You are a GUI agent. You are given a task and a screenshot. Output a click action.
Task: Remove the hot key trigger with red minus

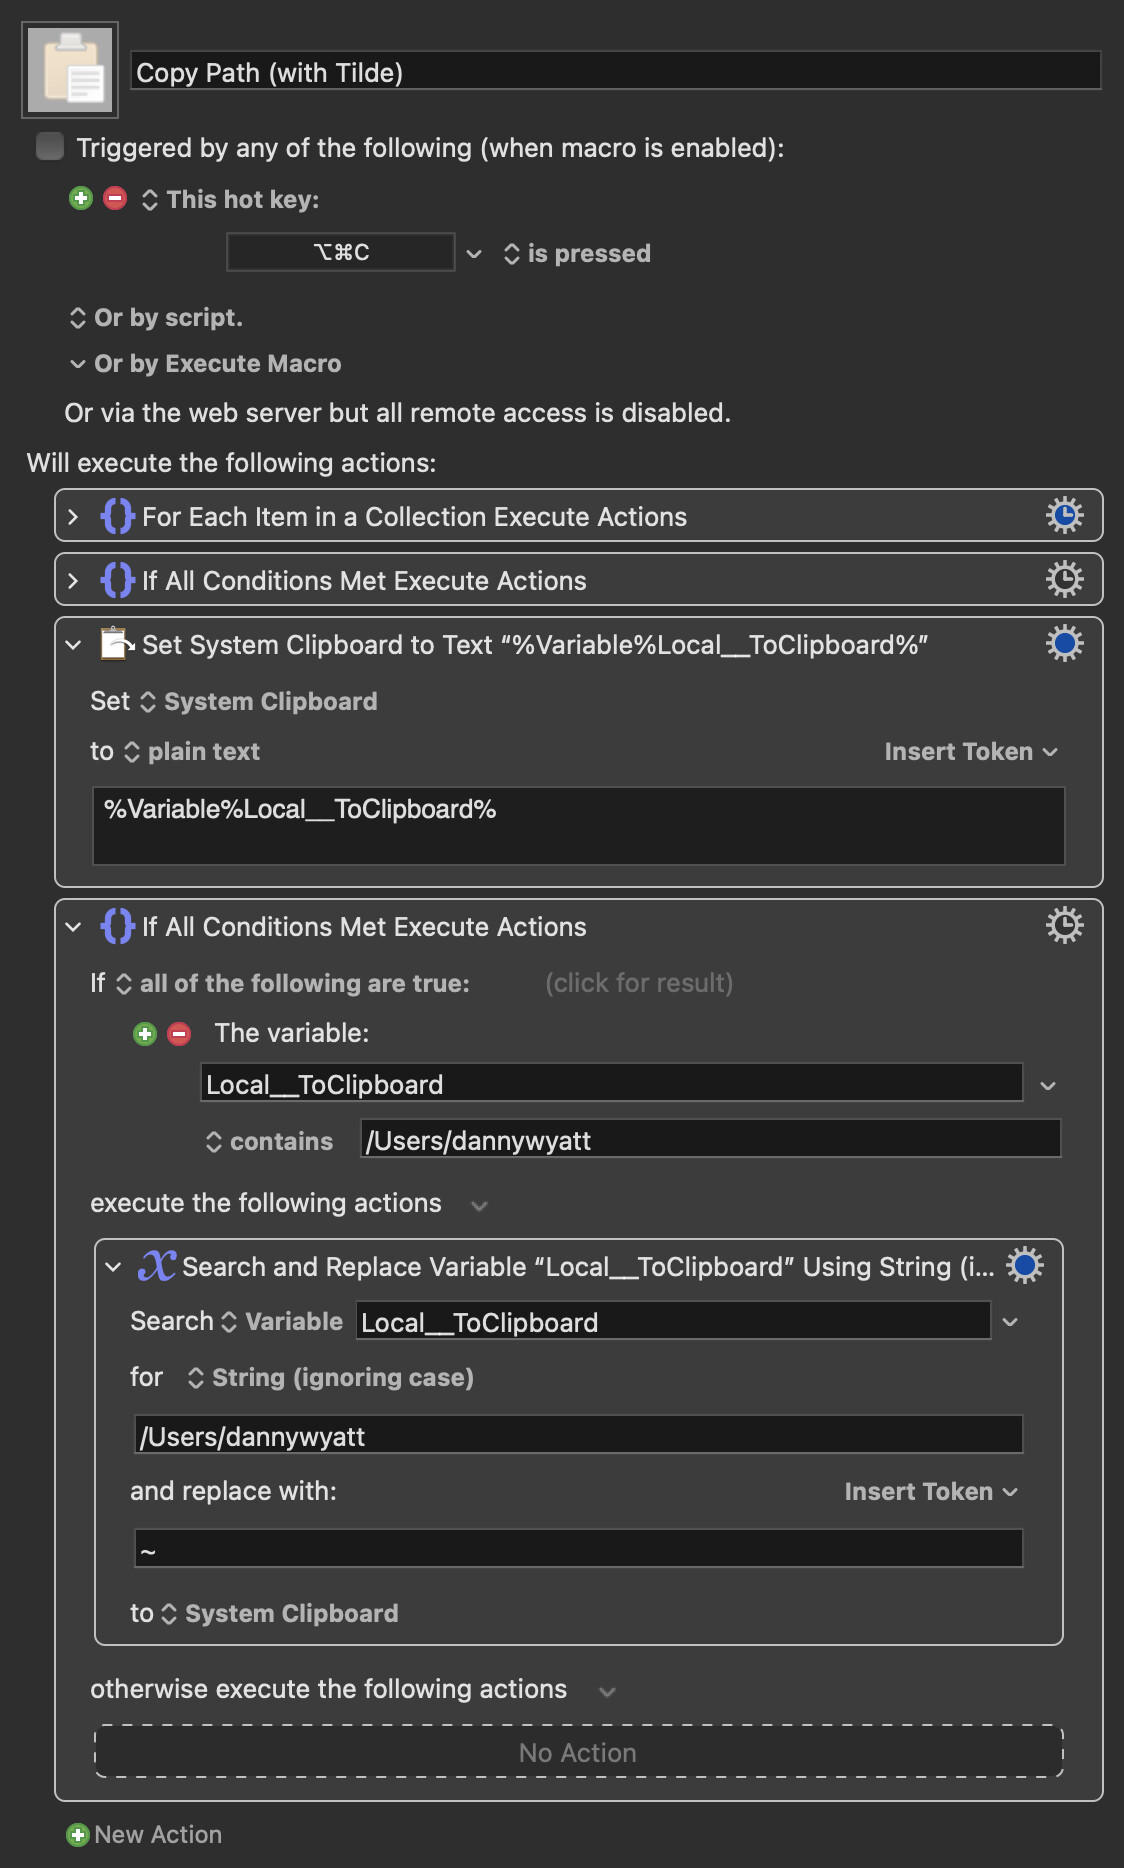pyautogui.click(x=115, y=198)
